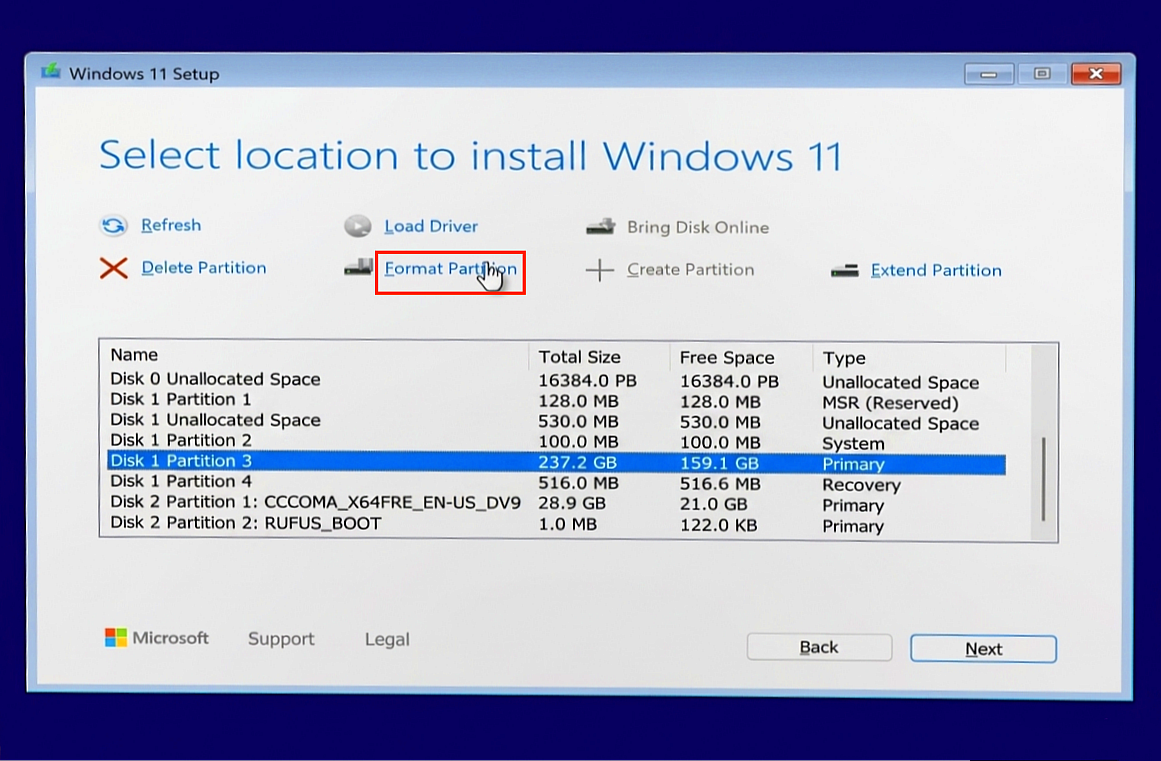Click the Recovery type cell
The image size is (1161, 761).
point(861,485)
